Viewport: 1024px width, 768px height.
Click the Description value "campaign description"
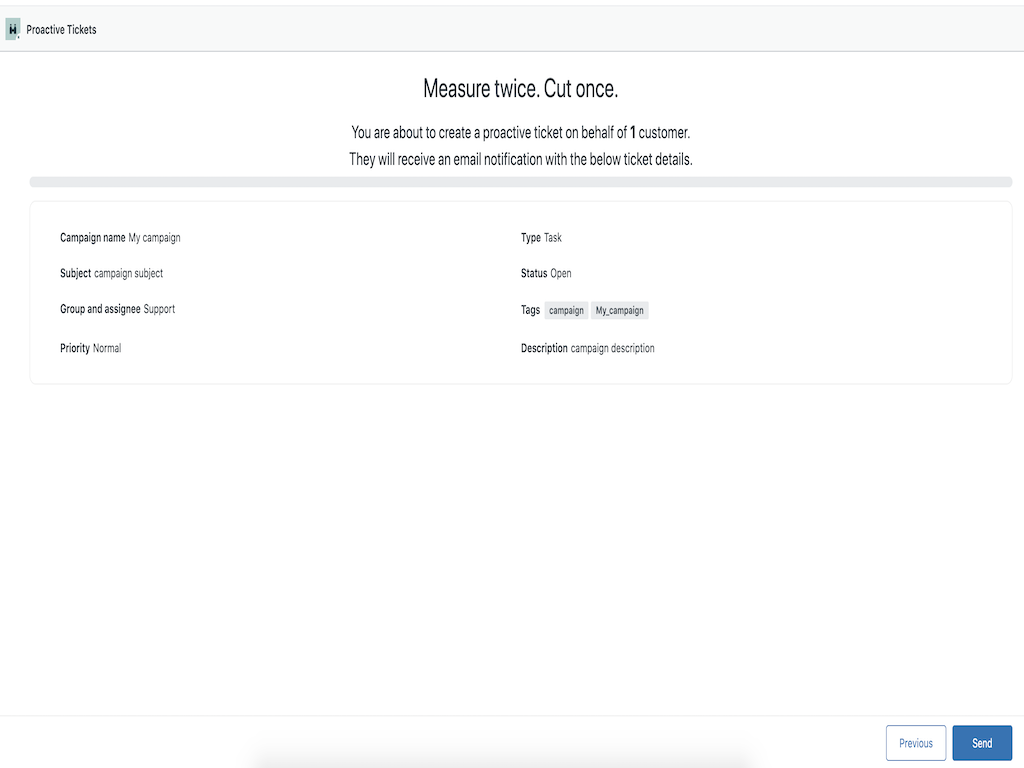coord(612,348)
